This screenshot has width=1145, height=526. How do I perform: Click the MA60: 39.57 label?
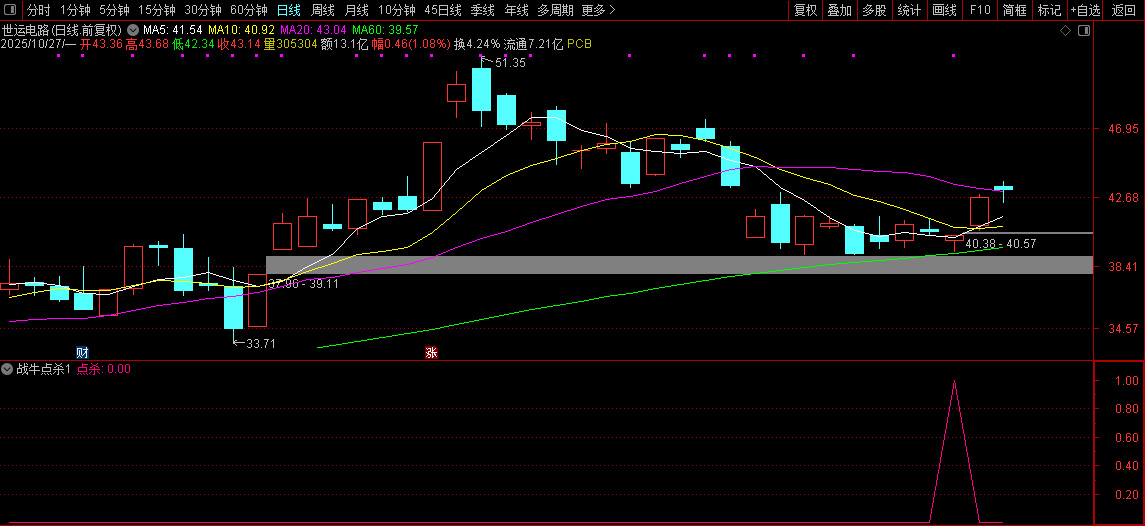click(385, 31)
